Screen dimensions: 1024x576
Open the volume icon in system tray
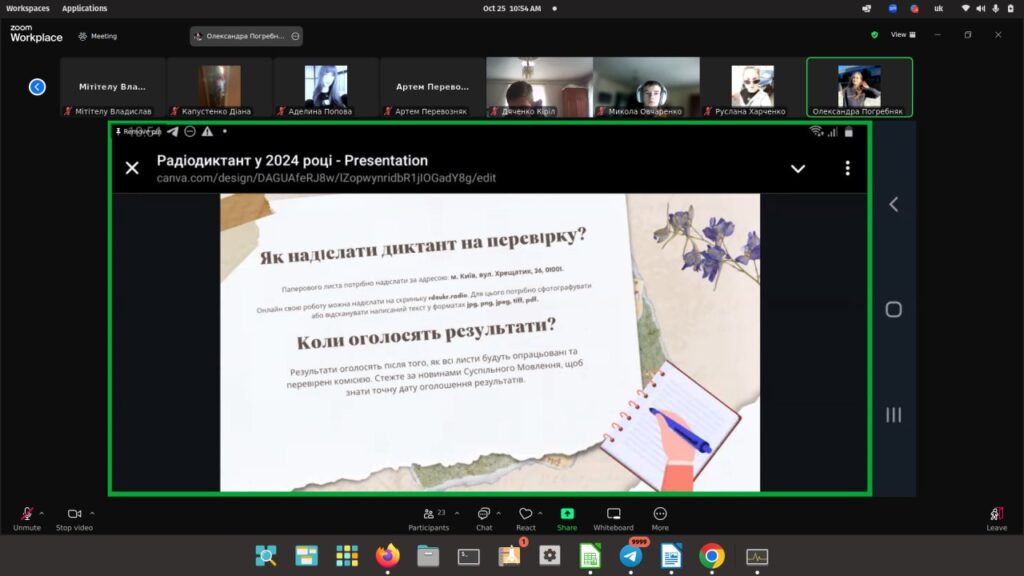[x=980, y=8]
